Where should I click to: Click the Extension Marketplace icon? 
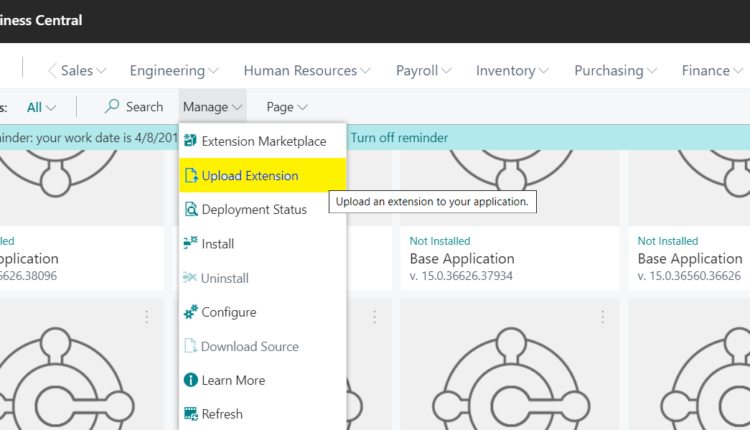pos(190,141)
